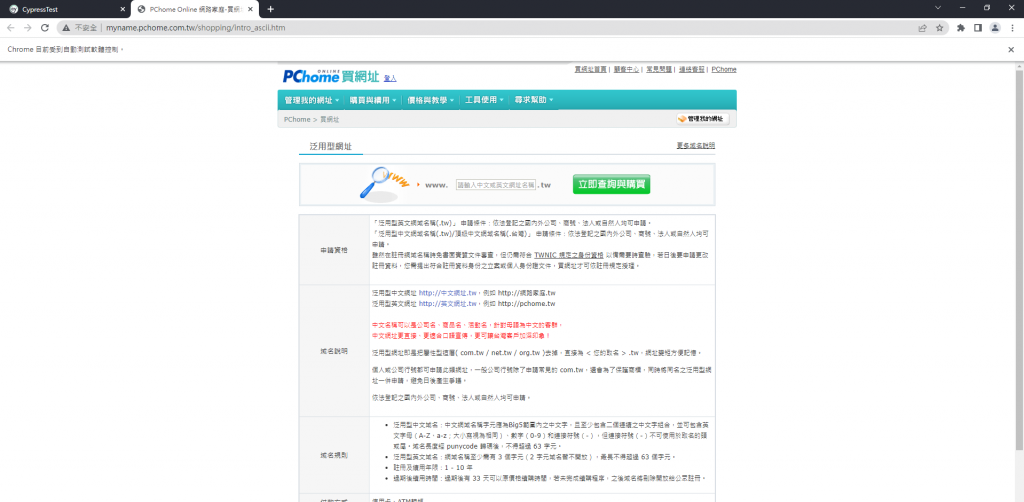Click the http://中文網址.tw blue link
1024x502 pixels.
(449, 292)
